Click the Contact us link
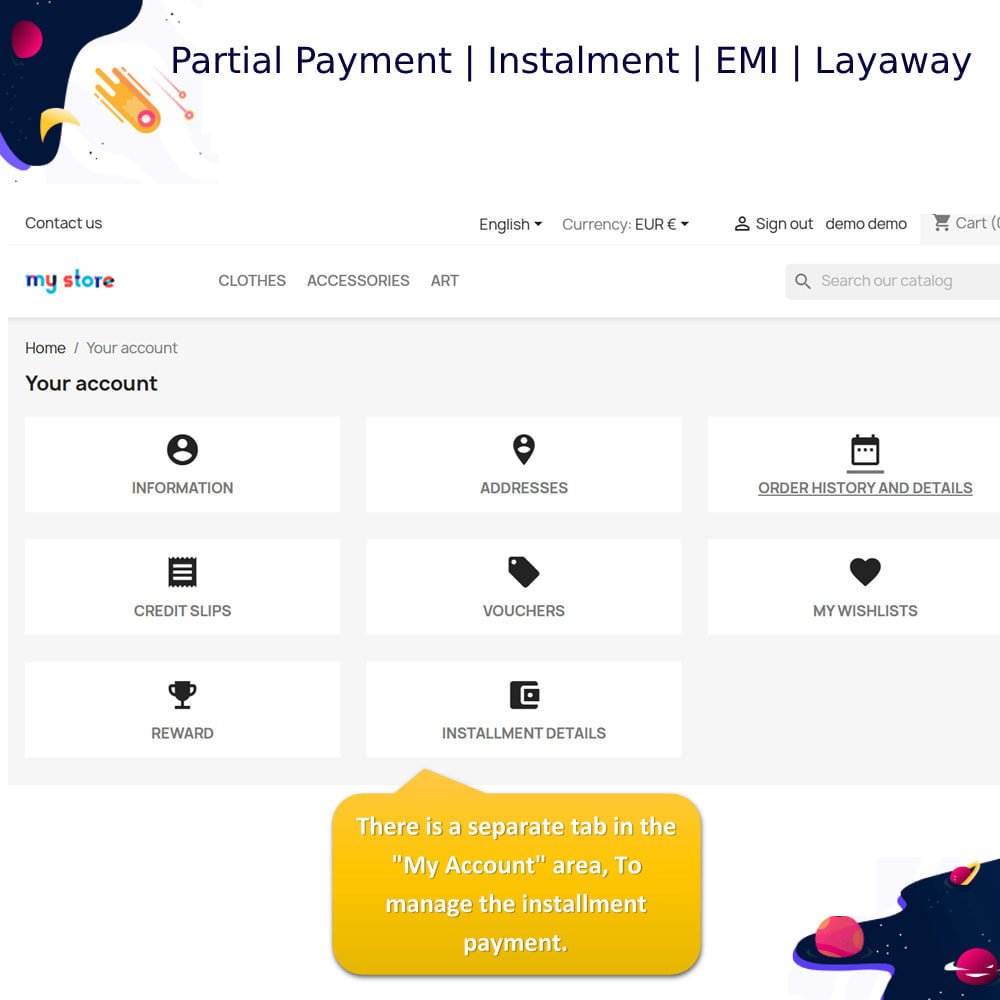The height and width of the screenshot is (1000, 1000). click(x=63, y=223)
